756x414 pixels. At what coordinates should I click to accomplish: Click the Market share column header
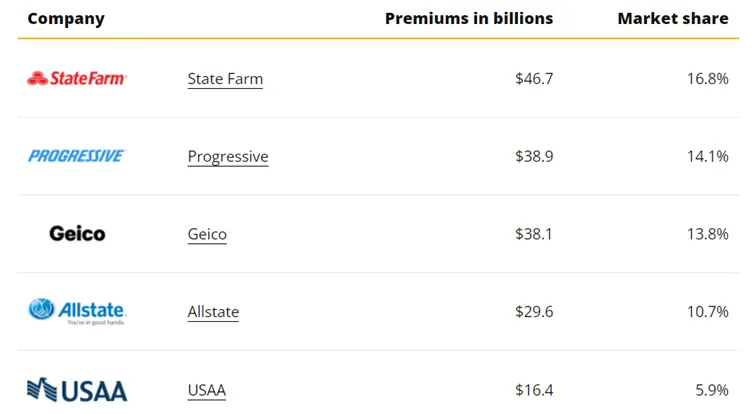pyautogui.click(x=673, y=18)
